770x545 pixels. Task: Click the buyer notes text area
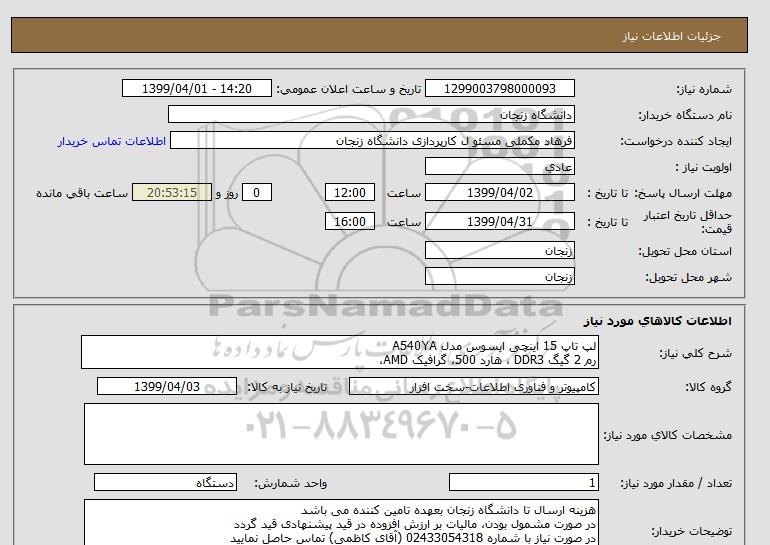(341, 523)
